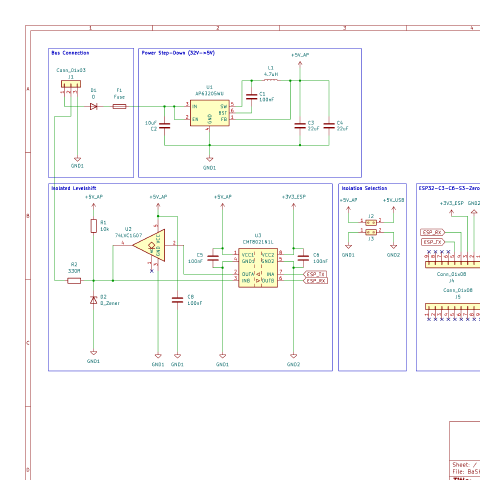Select the L1 4.7uH inductor
The image size is (480, 480).
coord(271,80)
